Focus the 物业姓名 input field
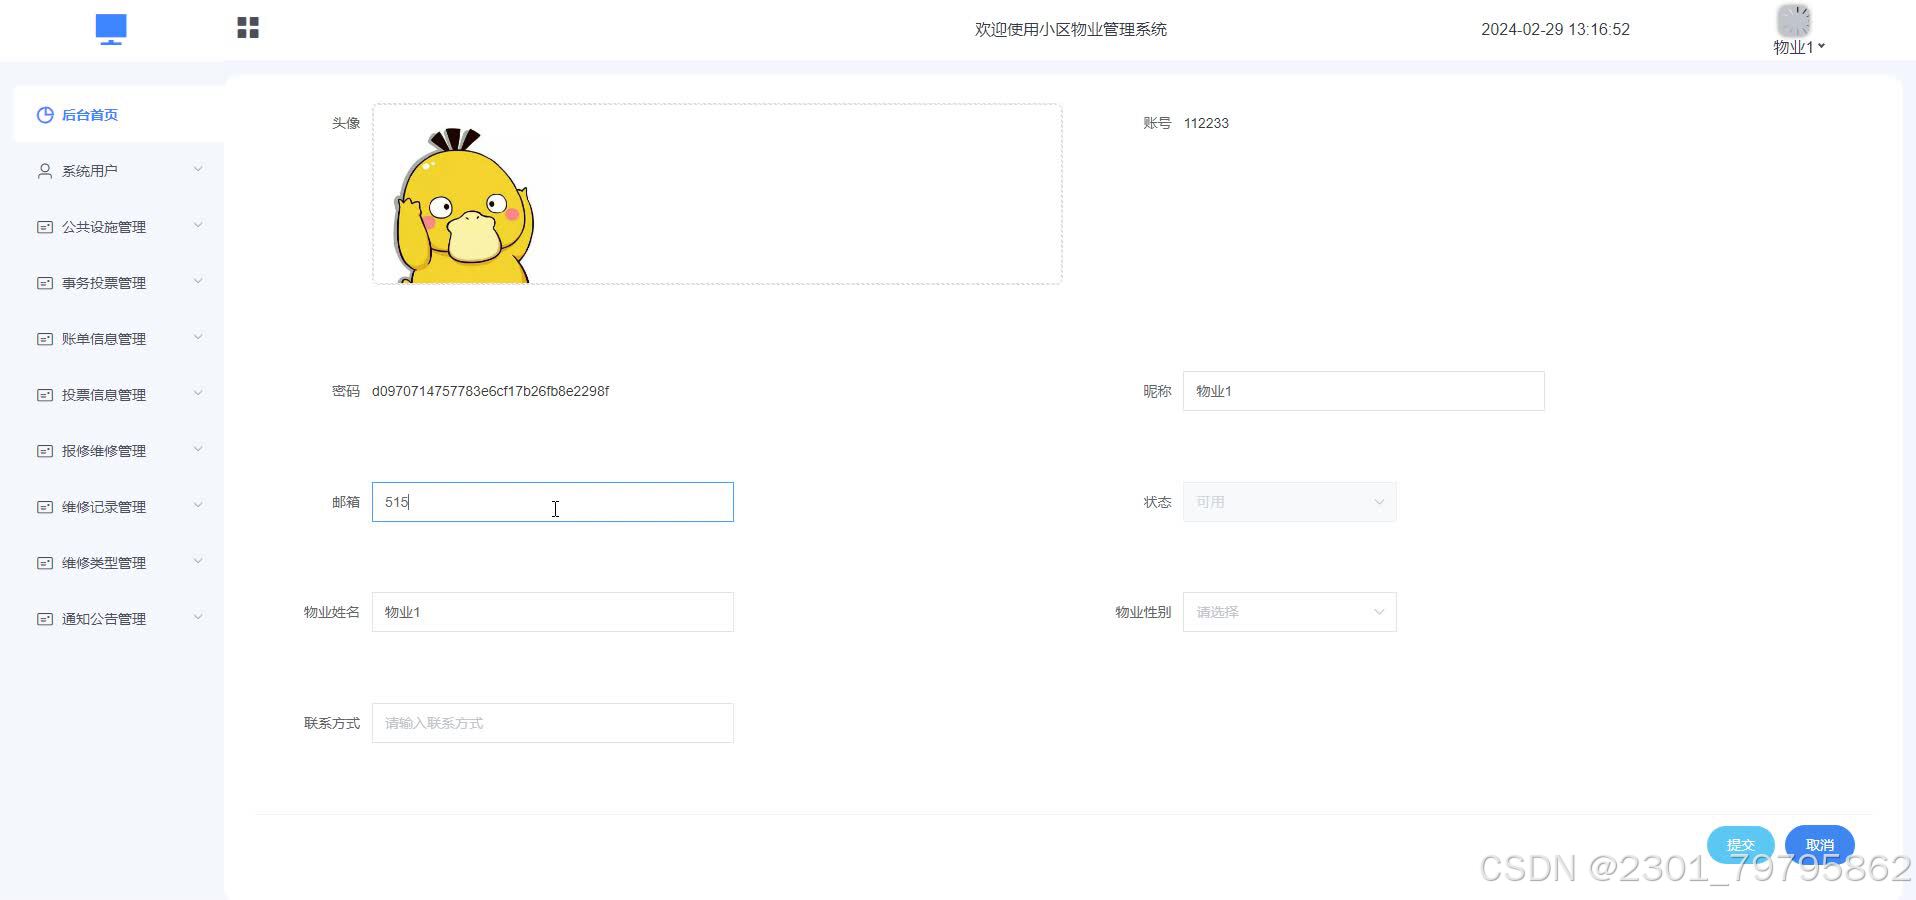 click(553, 612)
